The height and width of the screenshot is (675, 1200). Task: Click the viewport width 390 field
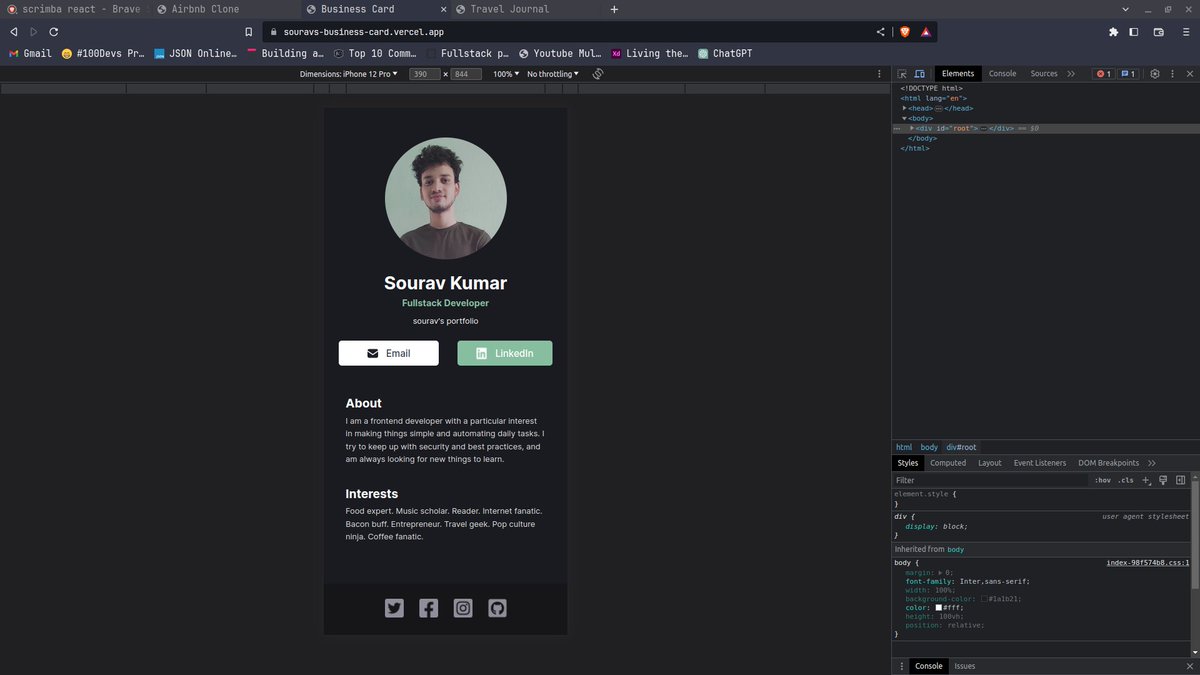point(424,74)
